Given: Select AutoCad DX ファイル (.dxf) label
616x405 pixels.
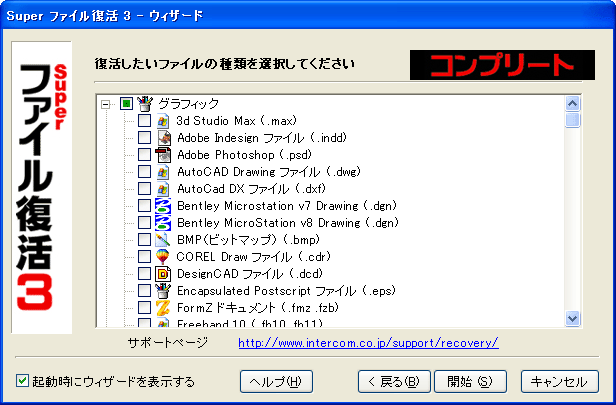Looking at the screenshot, I should 252,189.
